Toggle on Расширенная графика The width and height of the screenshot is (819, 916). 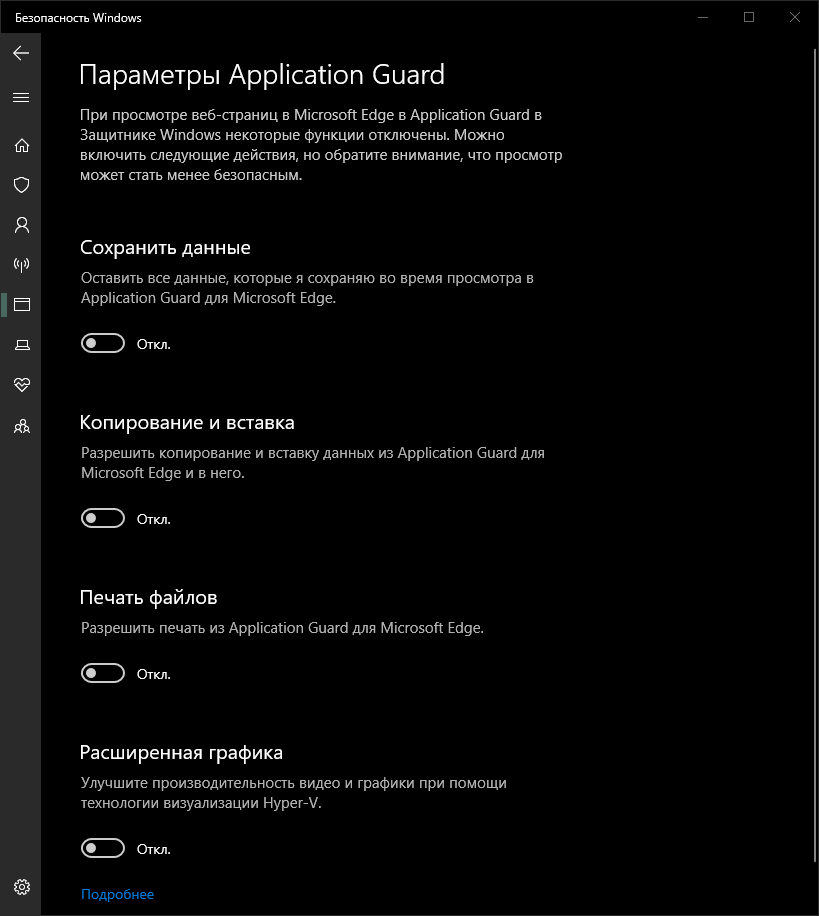(102, 848)
